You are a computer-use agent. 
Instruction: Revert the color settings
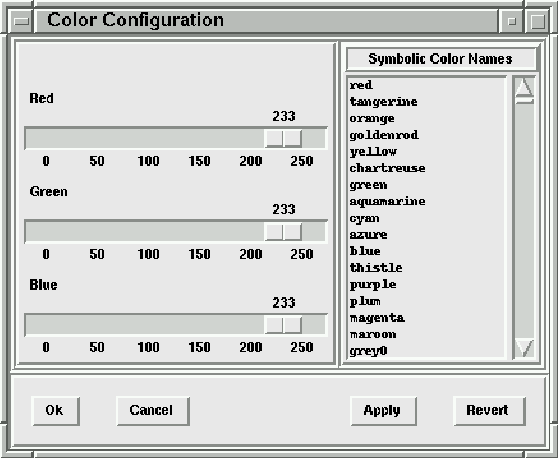(x=489, y=411)
